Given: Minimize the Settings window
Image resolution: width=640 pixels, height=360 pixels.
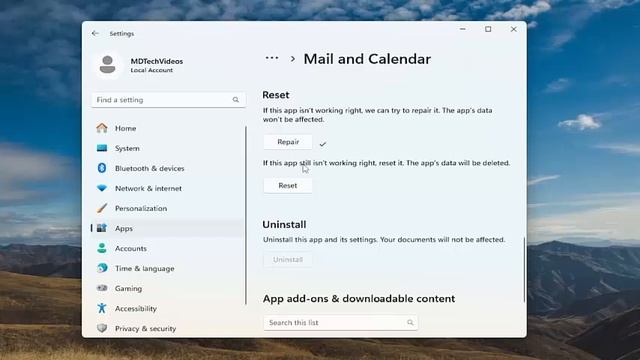Looking at the screenshot, I should click(x=462, y=29).
